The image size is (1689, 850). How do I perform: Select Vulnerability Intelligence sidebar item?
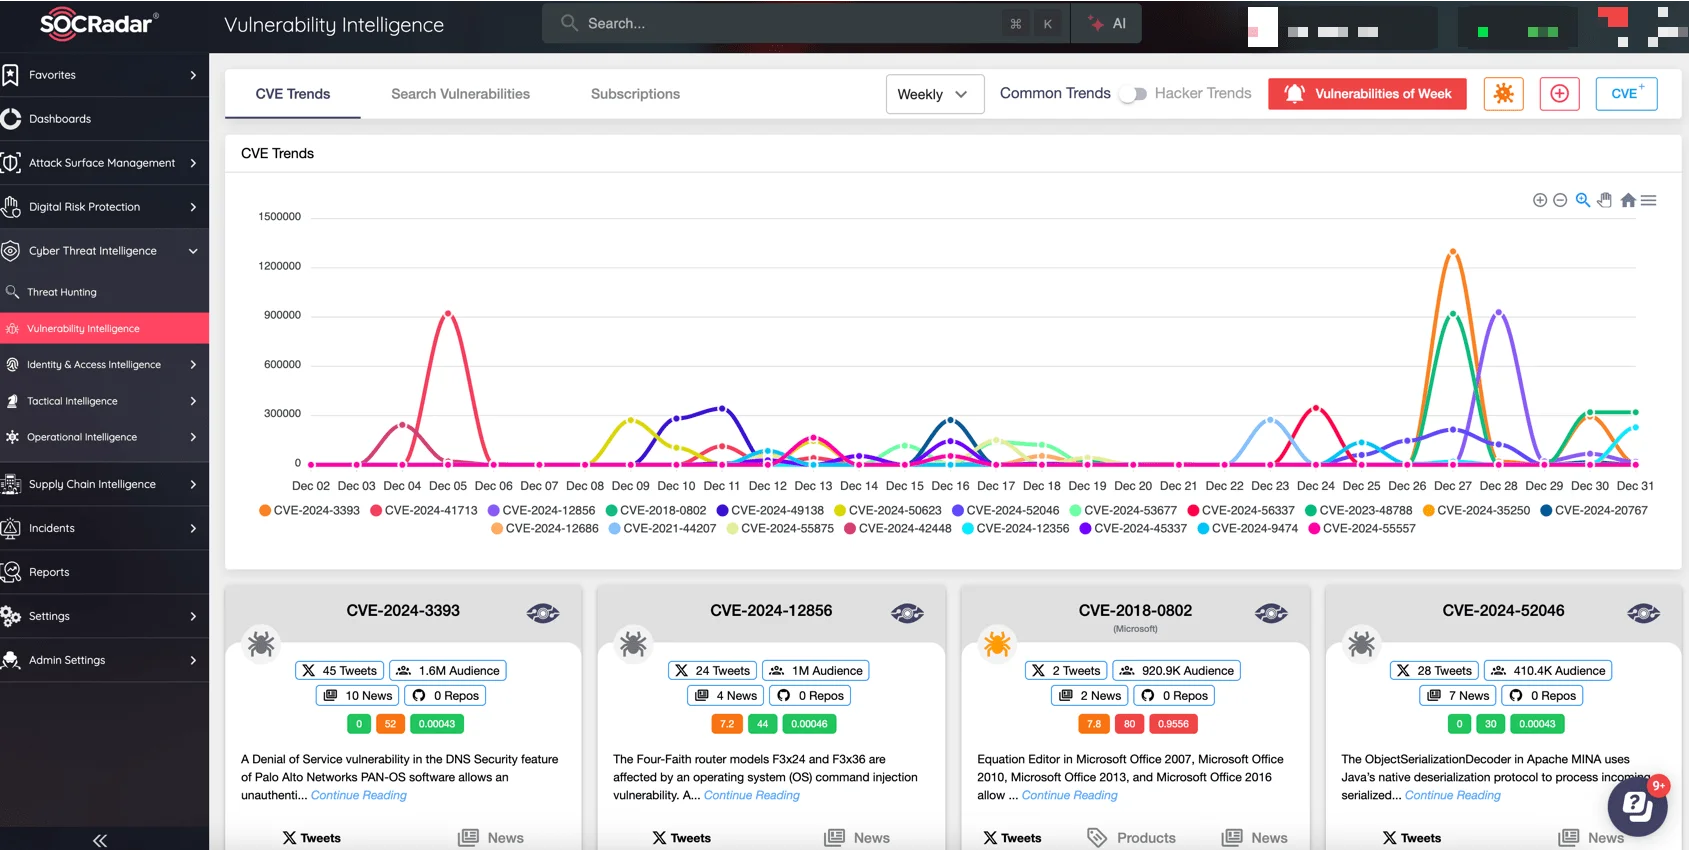104,328
